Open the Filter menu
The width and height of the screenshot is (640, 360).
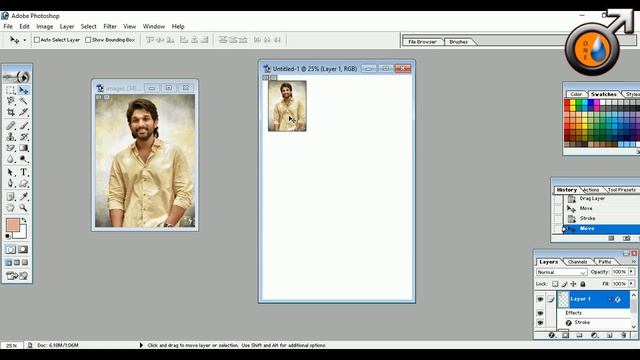coord(110,27)
